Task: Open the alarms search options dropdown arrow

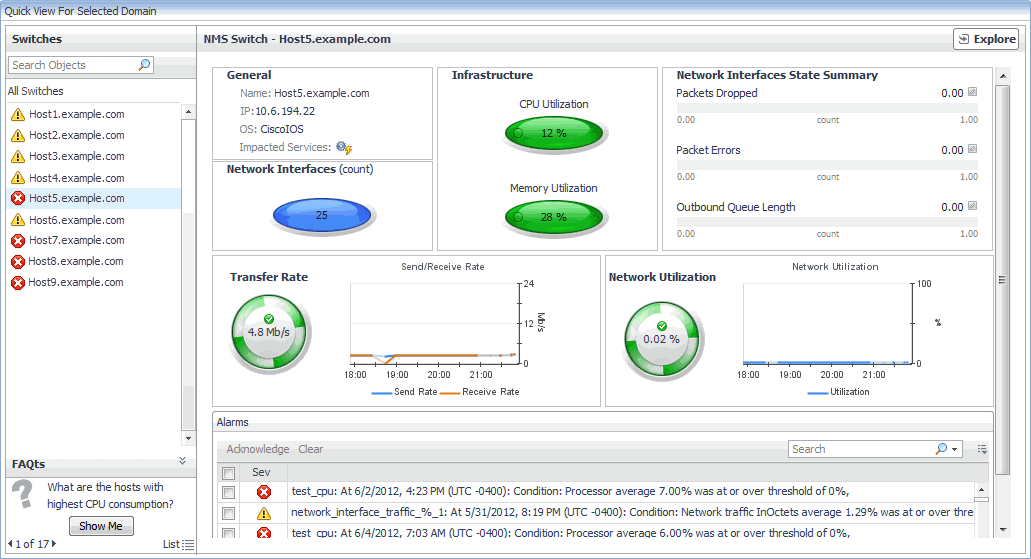Action: coord(955,449)
